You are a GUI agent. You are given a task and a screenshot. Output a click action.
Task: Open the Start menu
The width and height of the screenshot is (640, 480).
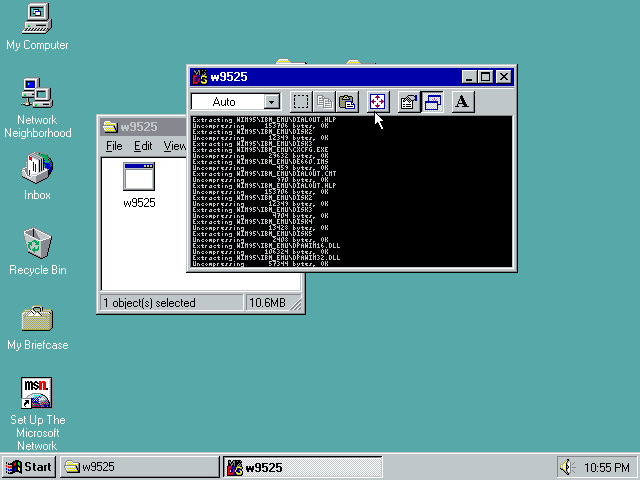point(29,467)
